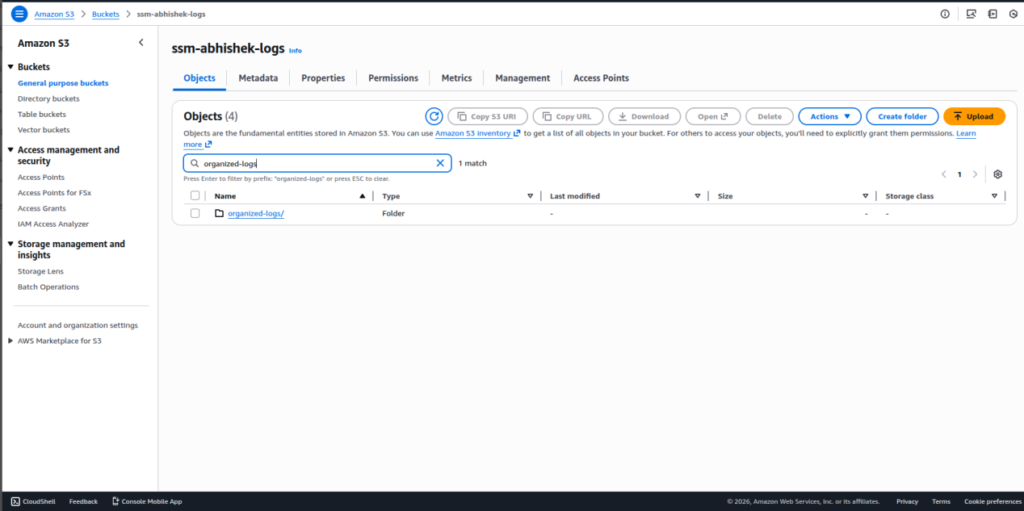Click the Upload button

click(x=974, y=116)
